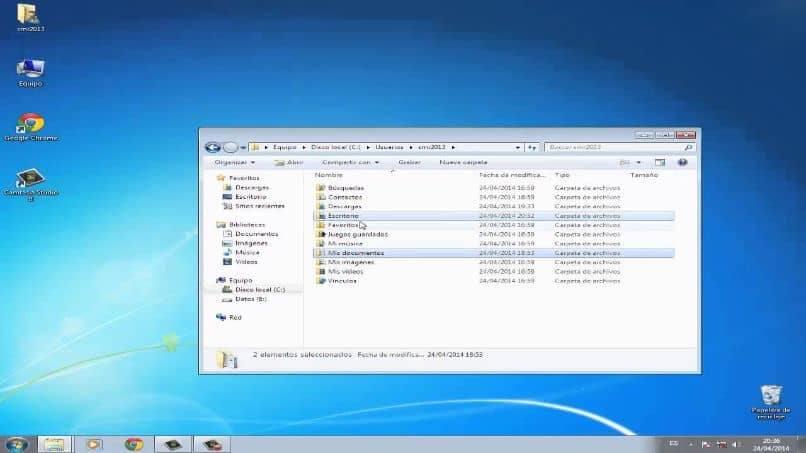The width and height of the screenshot is (806, 453).
Task: Sort by the Tipo column header
Action: pyautogui.click(x=562, y=175)
